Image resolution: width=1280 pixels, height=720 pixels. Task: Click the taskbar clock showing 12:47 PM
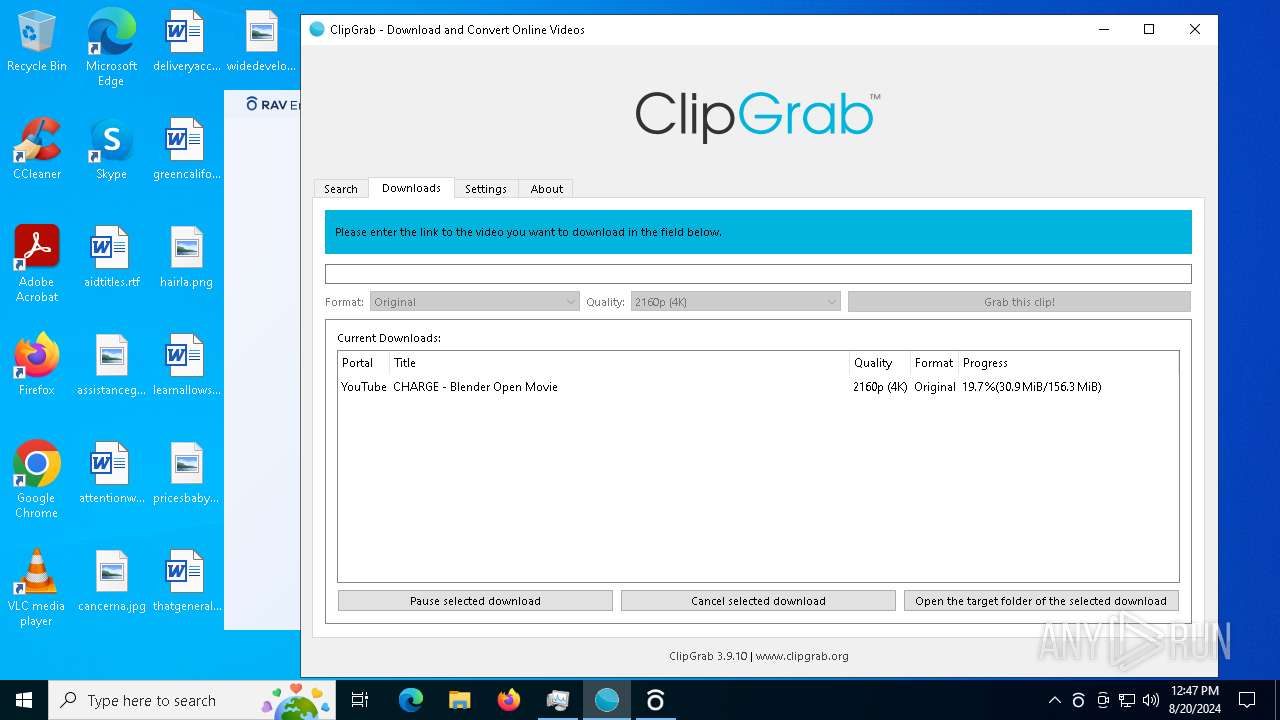click(1194, 700)
